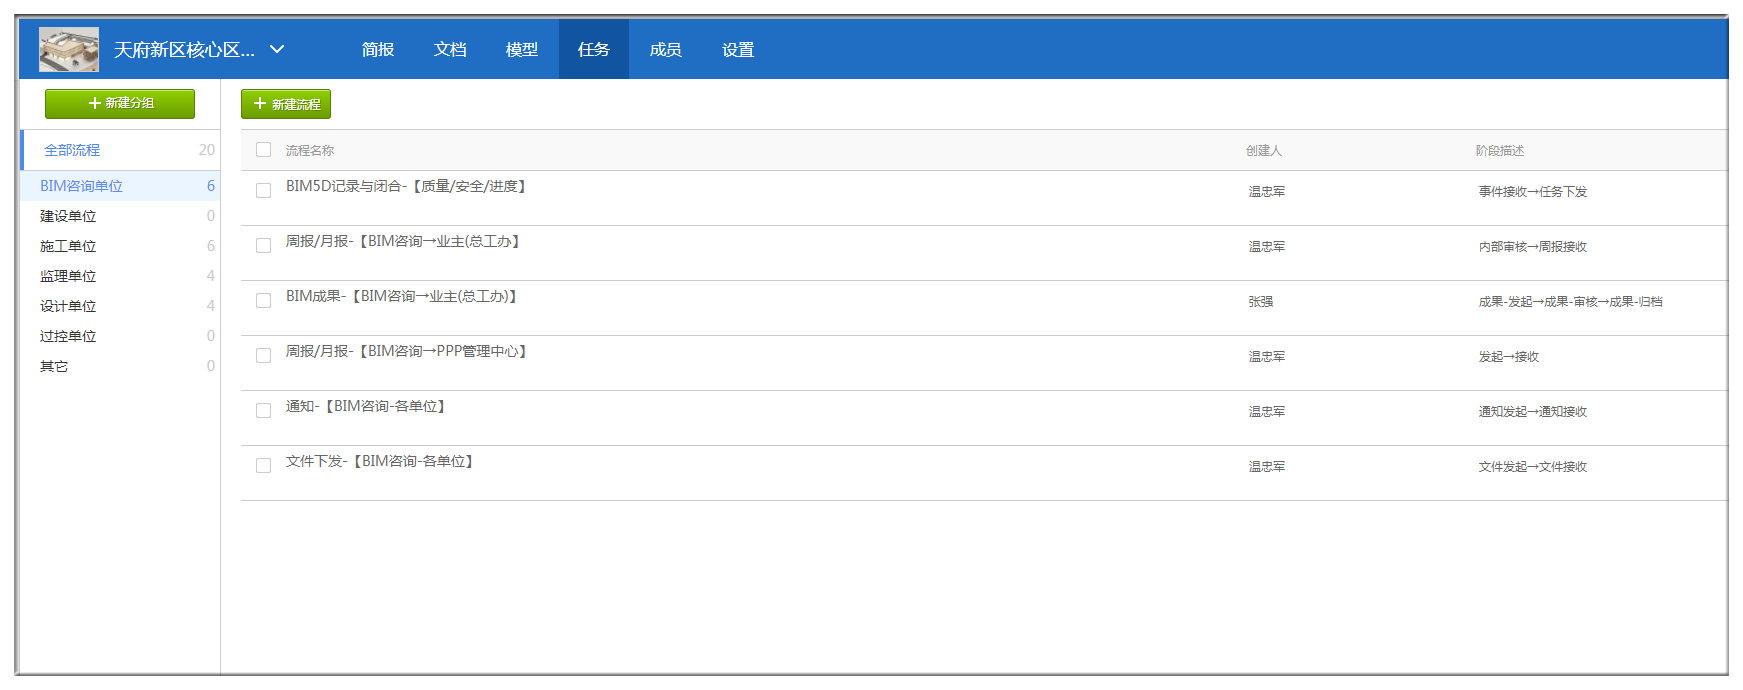Select 全部流程 in the sidebar
The width and height of the screenshot is (1743, 690).
pos(72,150)
